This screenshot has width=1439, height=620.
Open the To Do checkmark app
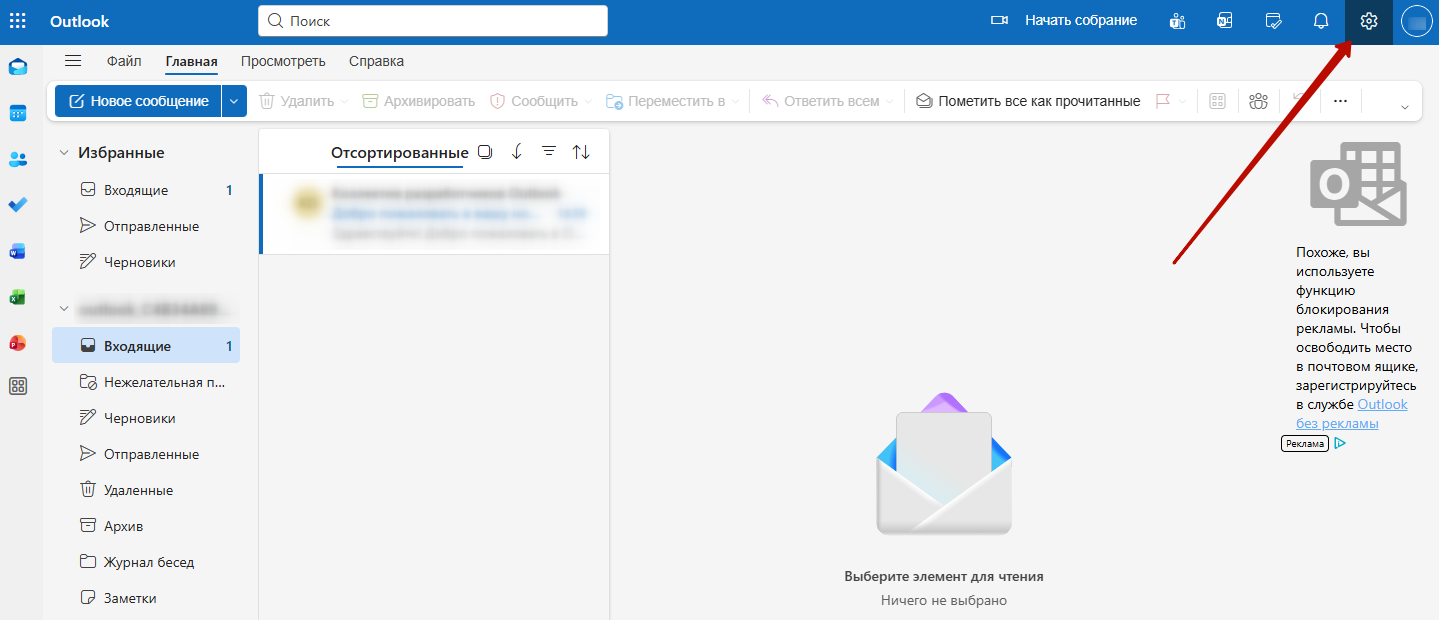pos(18,205)
